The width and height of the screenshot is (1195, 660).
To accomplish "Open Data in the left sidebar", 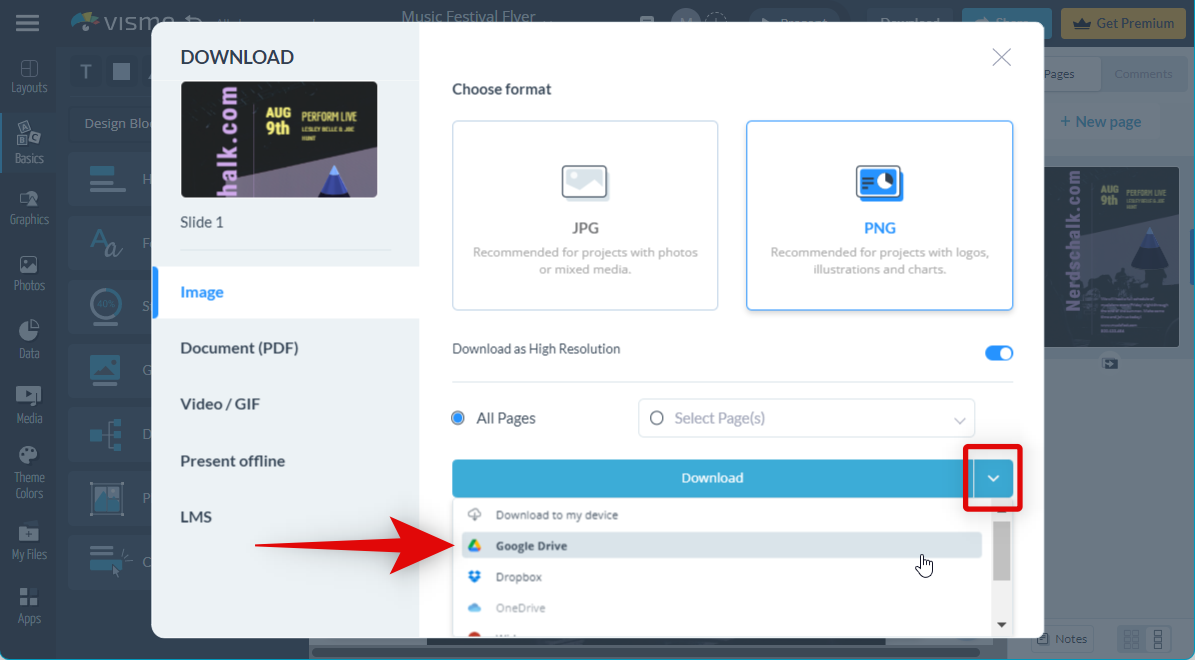I will pos(29,340).
